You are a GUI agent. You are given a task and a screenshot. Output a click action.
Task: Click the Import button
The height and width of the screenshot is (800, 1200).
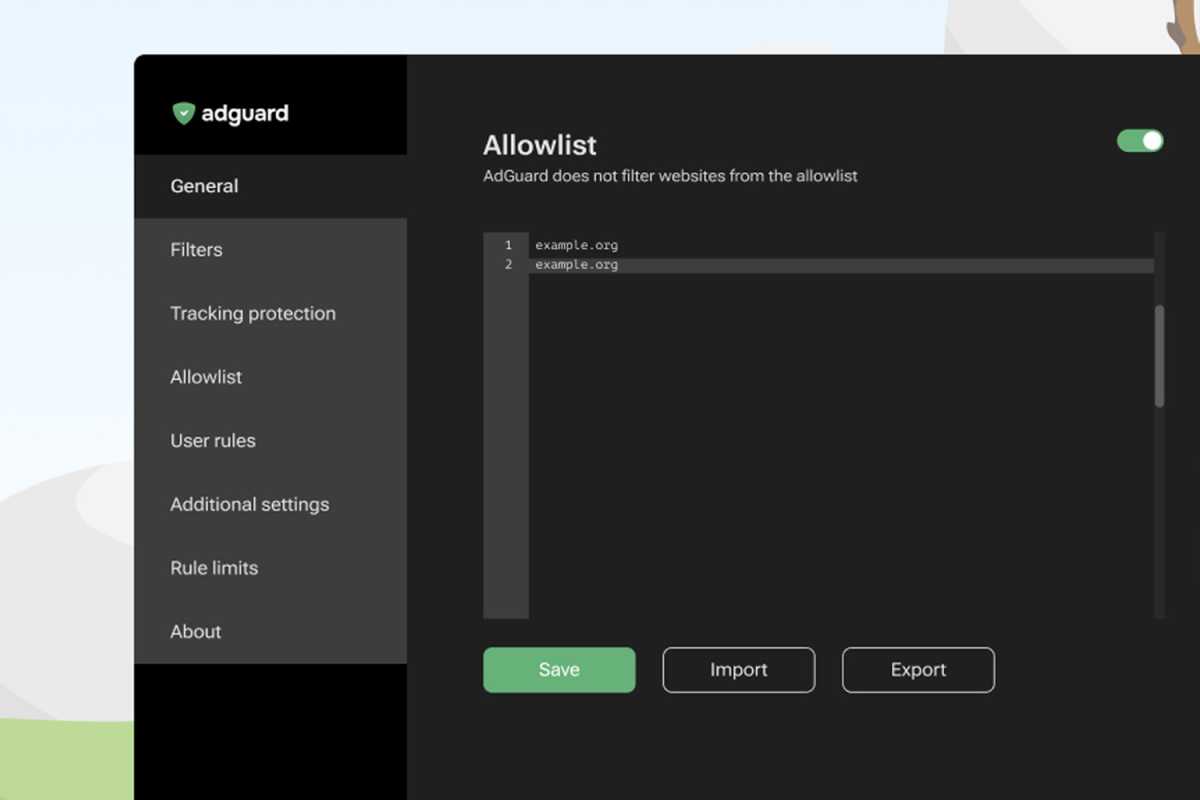[x=738, y=670]
